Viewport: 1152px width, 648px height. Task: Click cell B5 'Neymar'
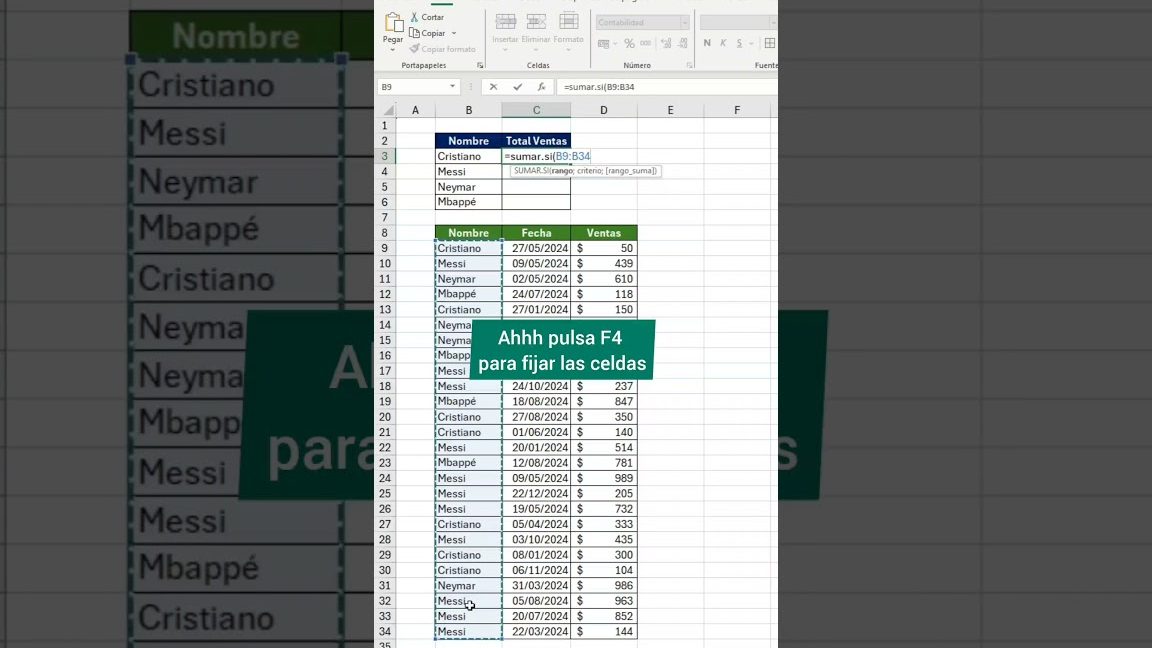468,187
